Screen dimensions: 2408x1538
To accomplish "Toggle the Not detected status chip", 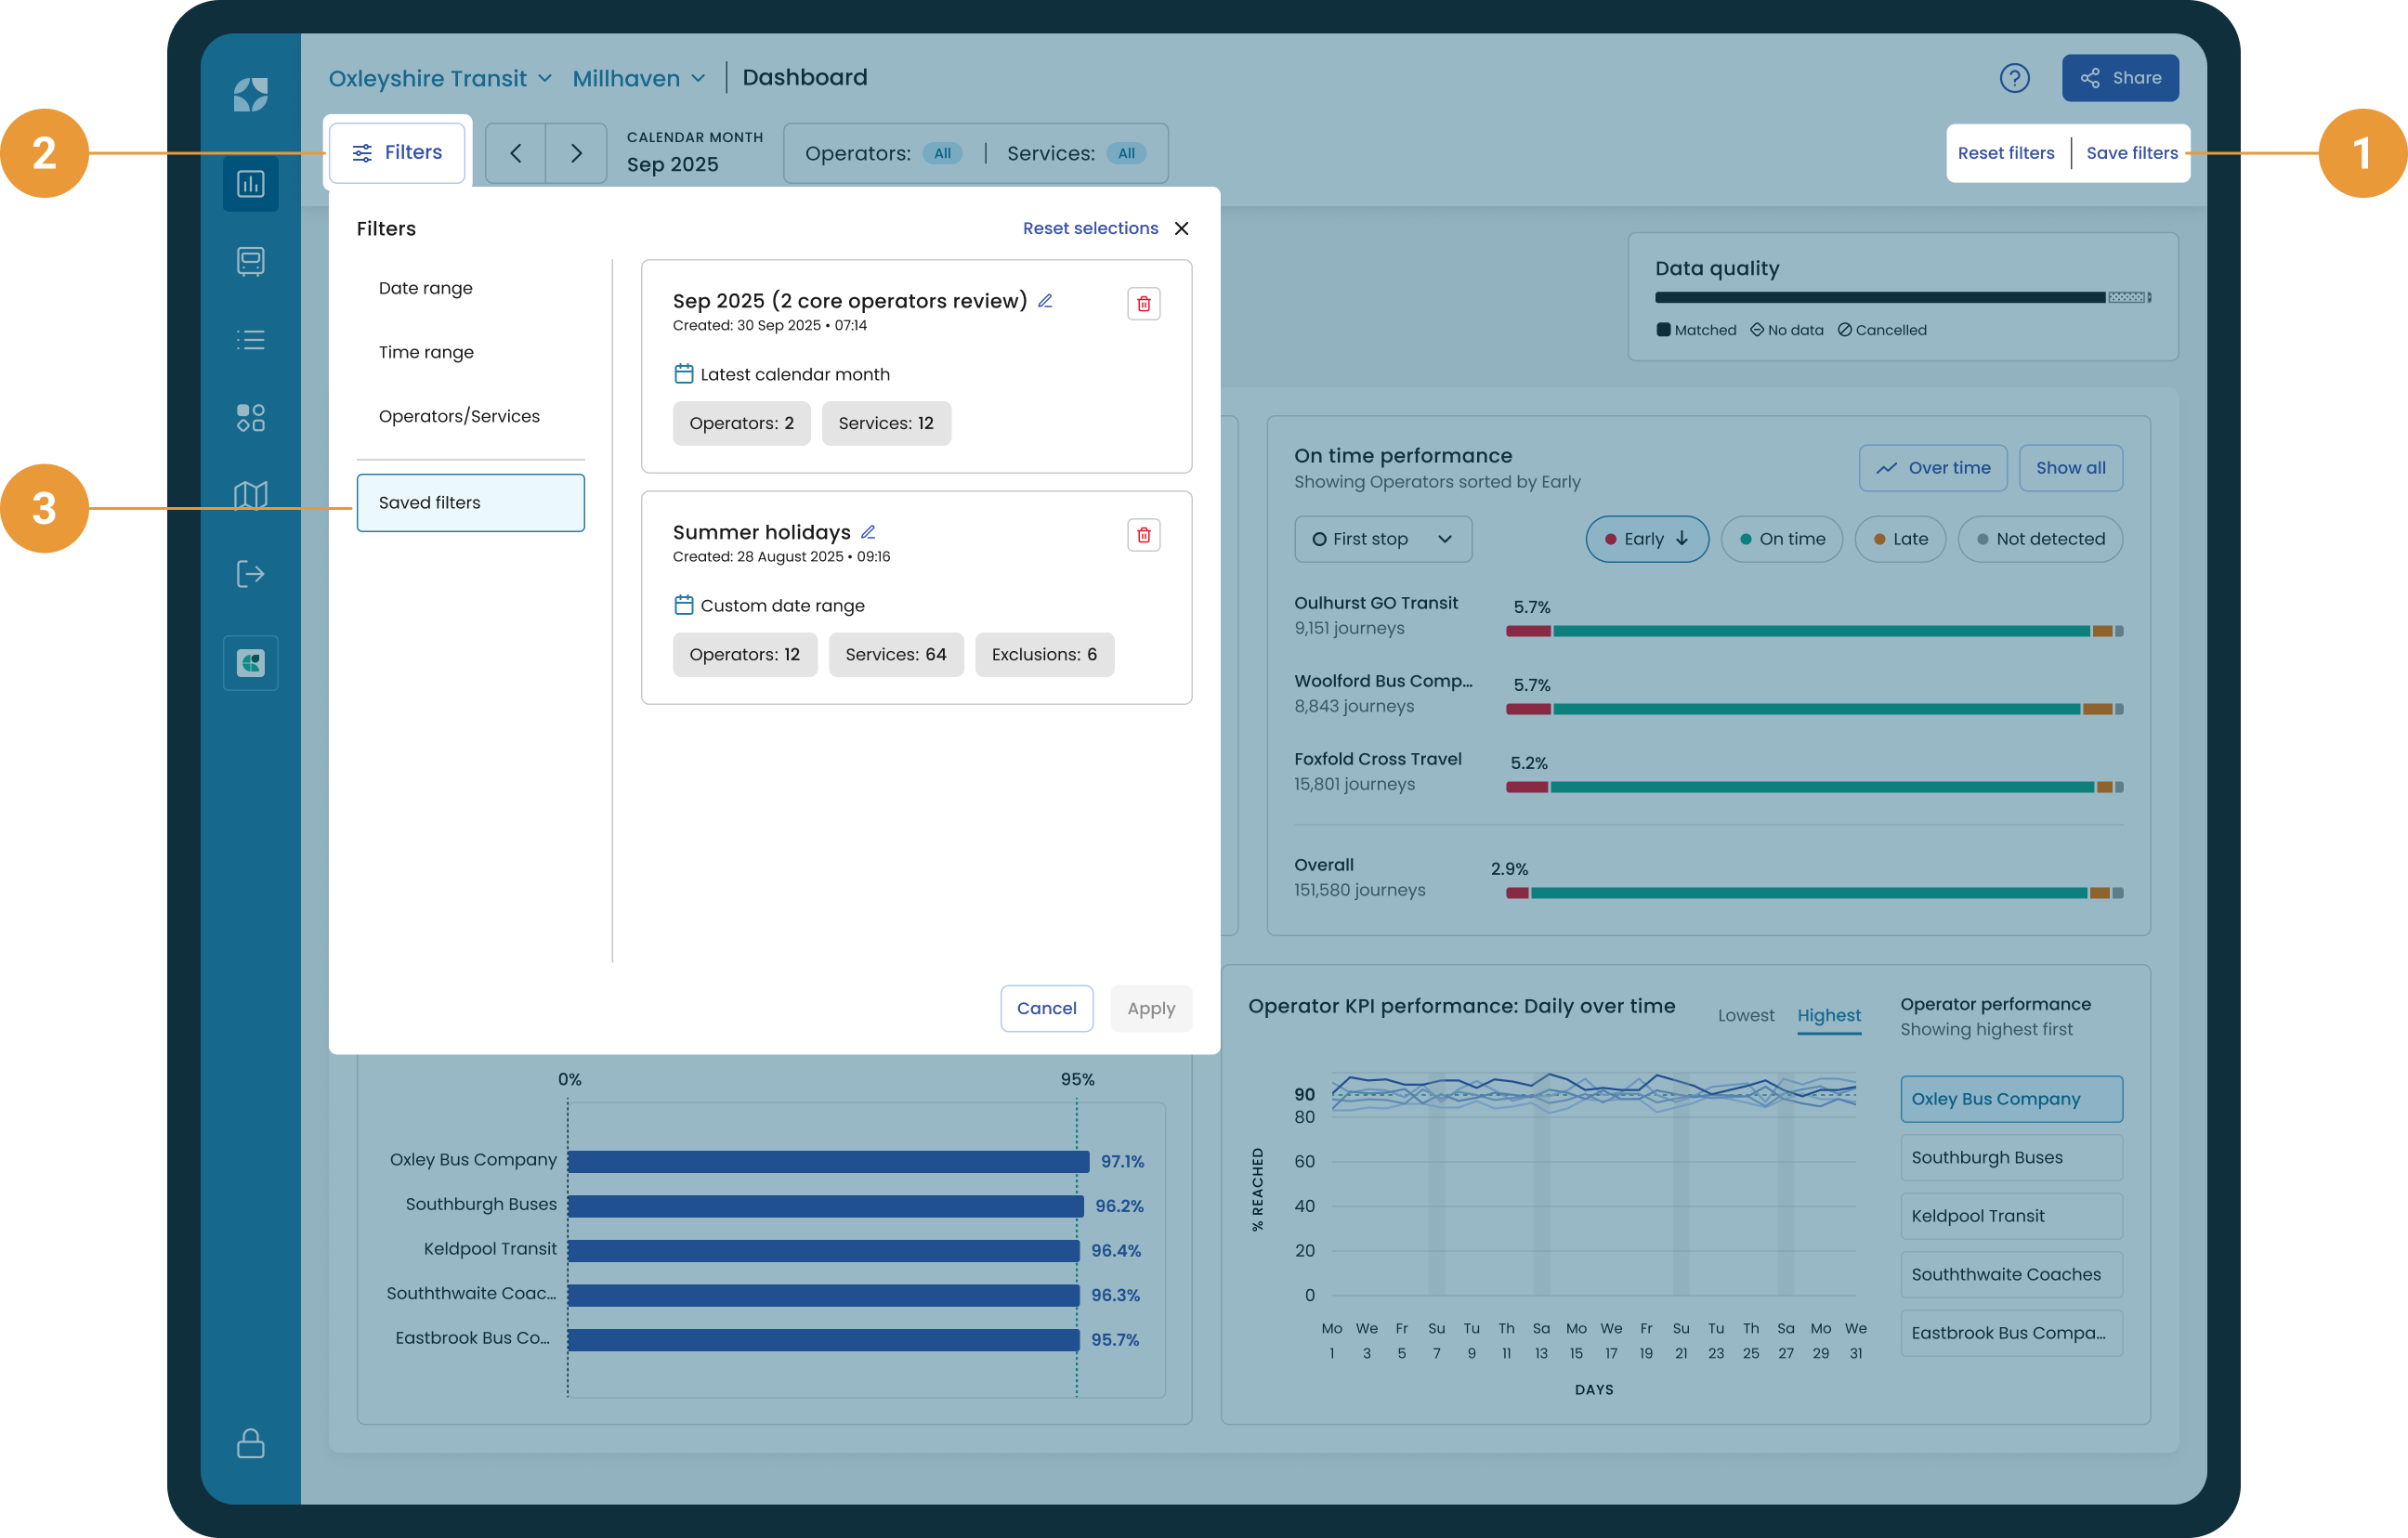I will 2039,539.
